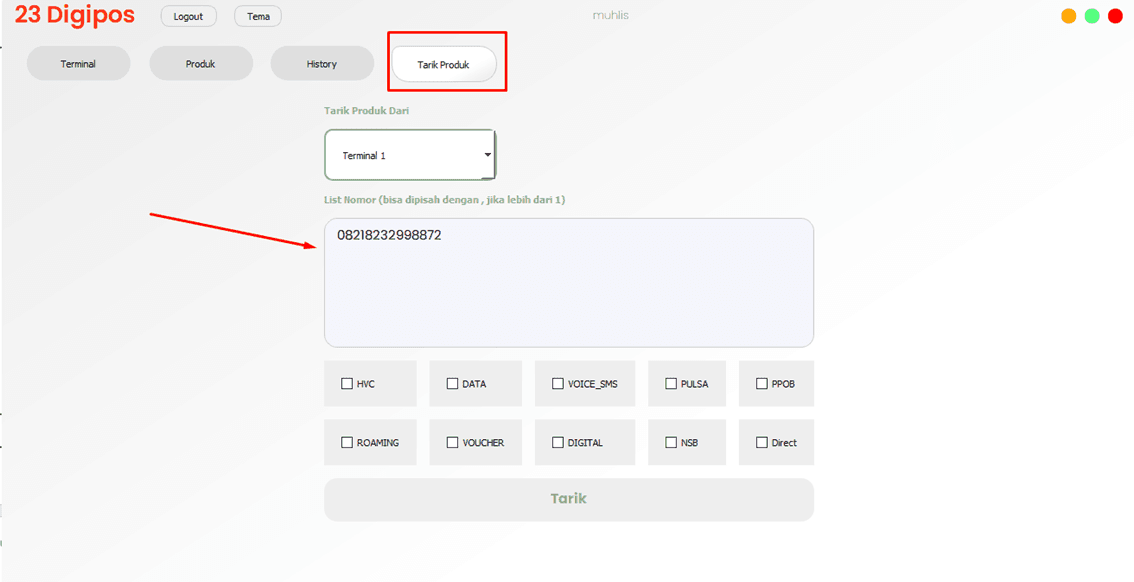The image size is (1134, 582).
Task: Check the VOICE_SMS option
Action: click(558, 384)
